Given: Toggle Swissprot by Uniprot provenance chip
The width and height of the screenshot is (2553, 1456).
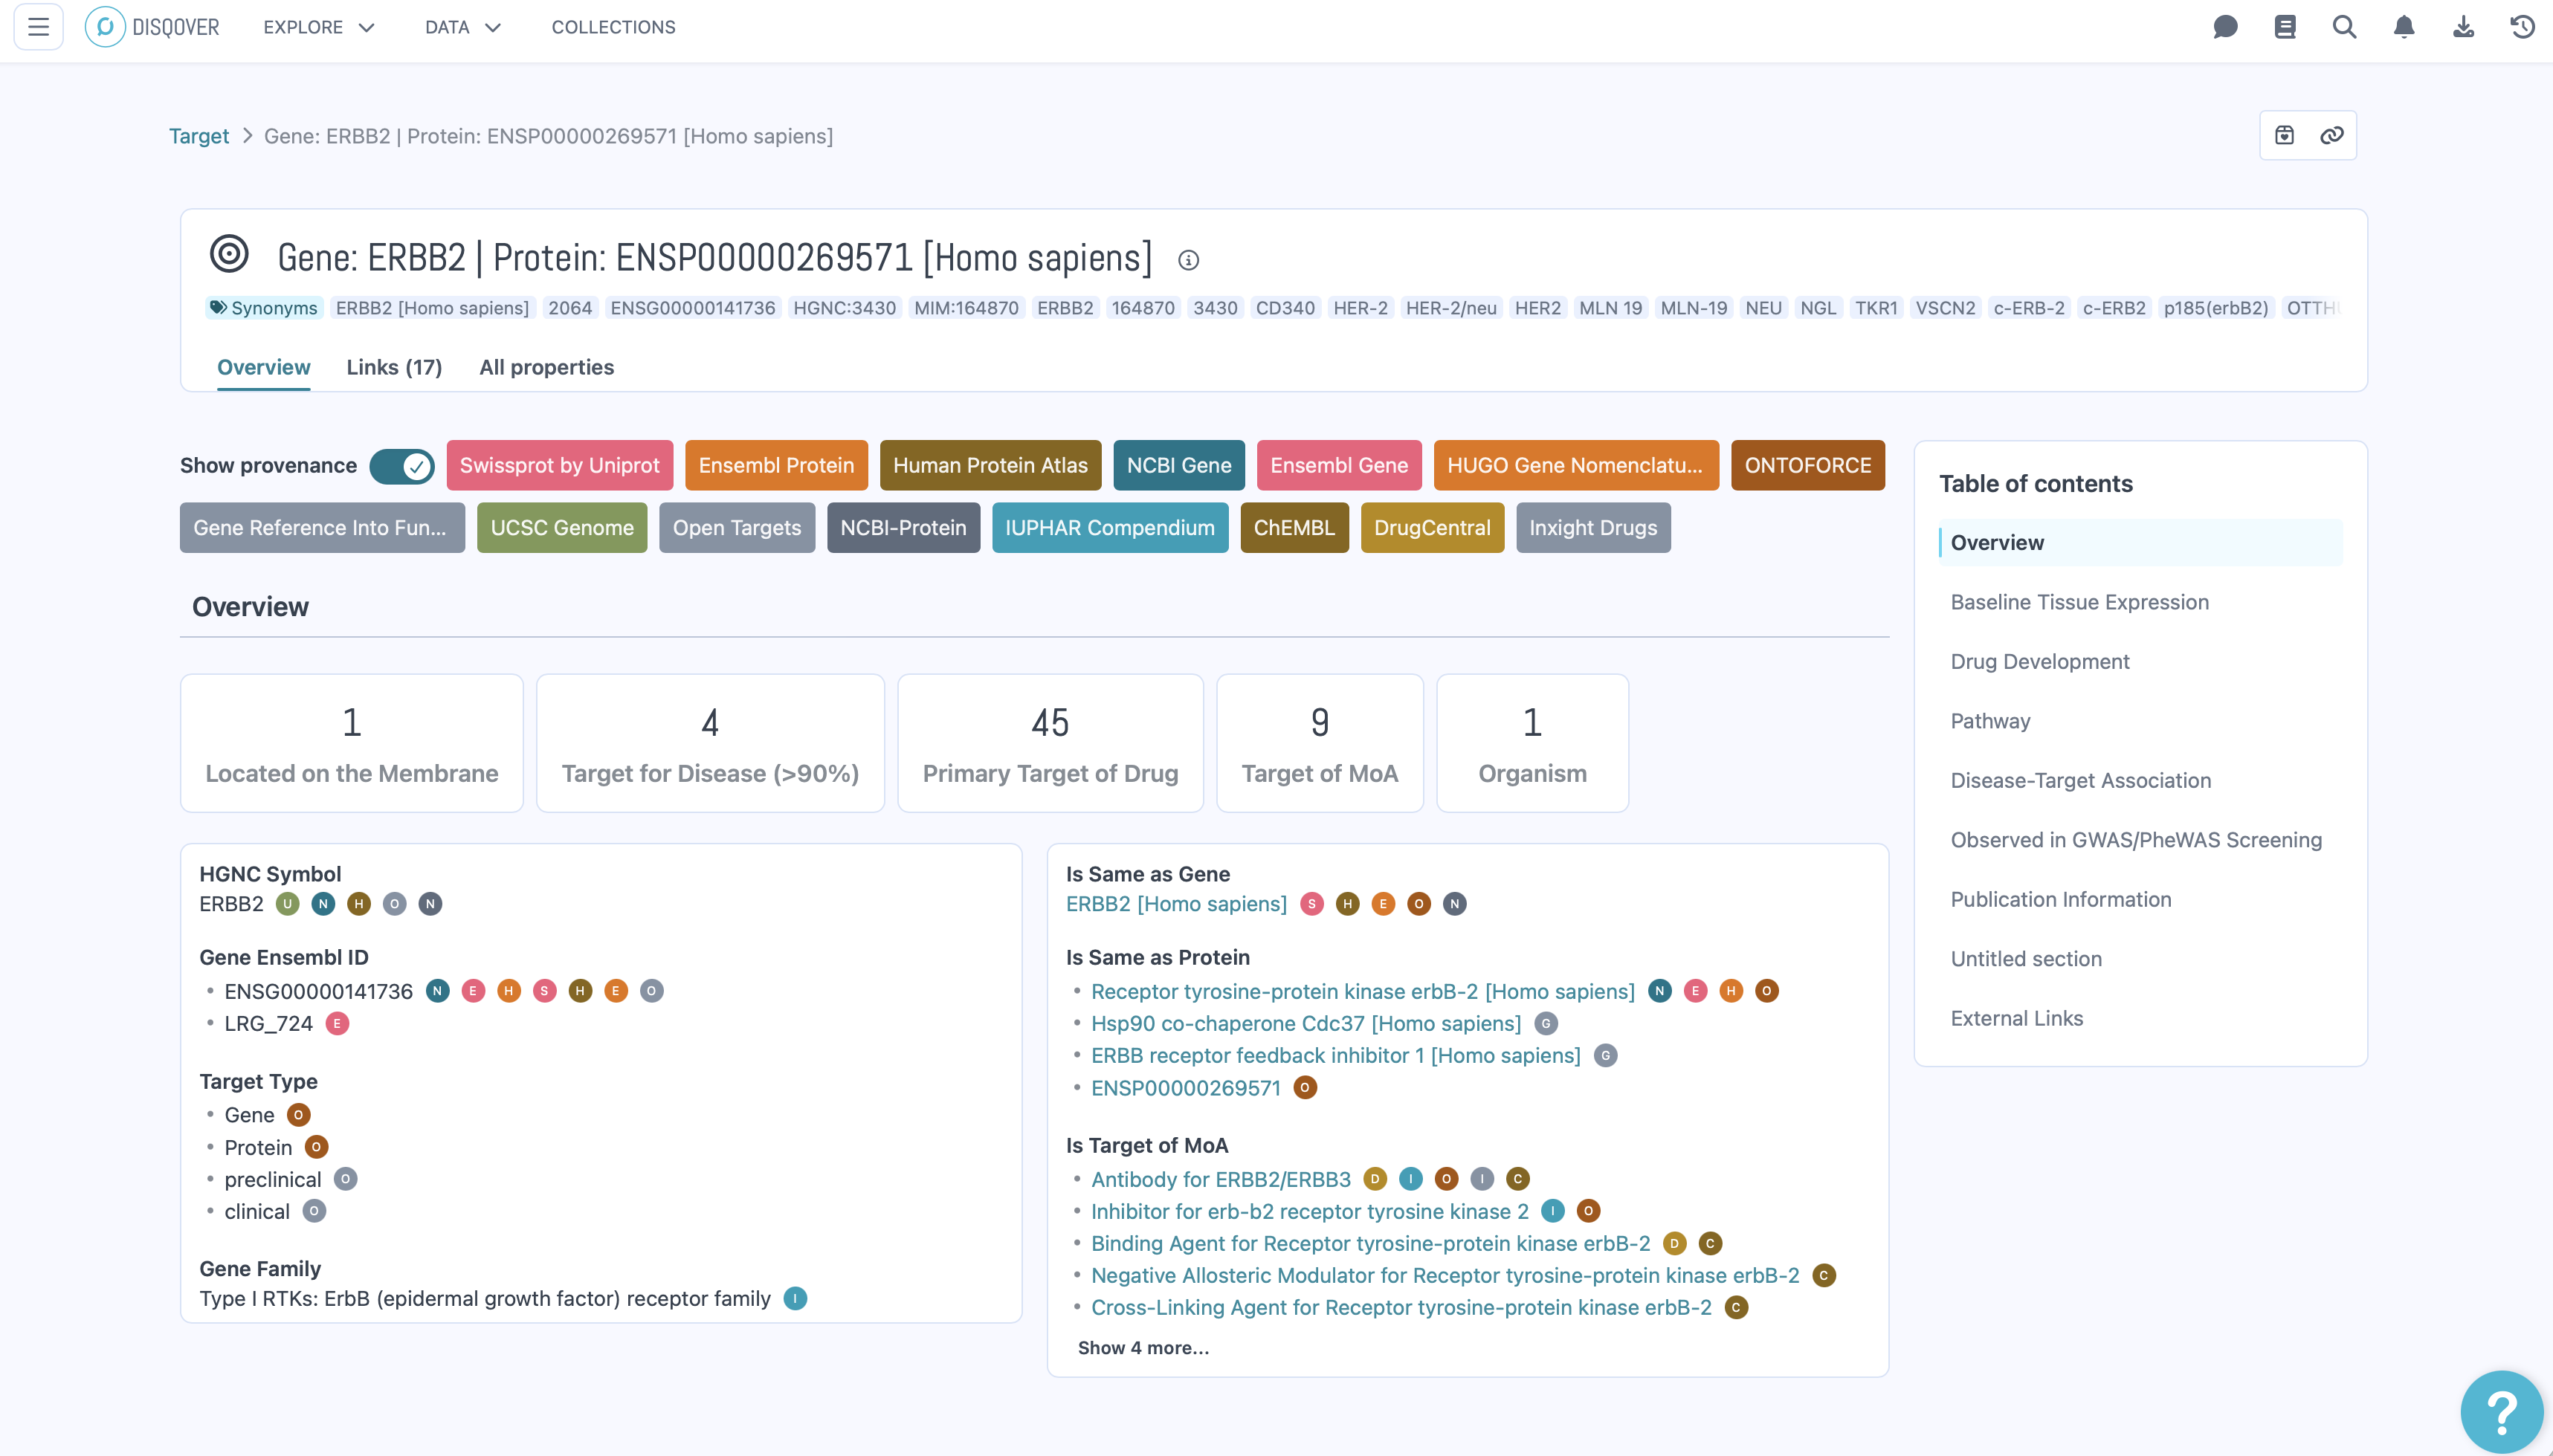Looking at the screenshot, I should [x=560, y=466].
